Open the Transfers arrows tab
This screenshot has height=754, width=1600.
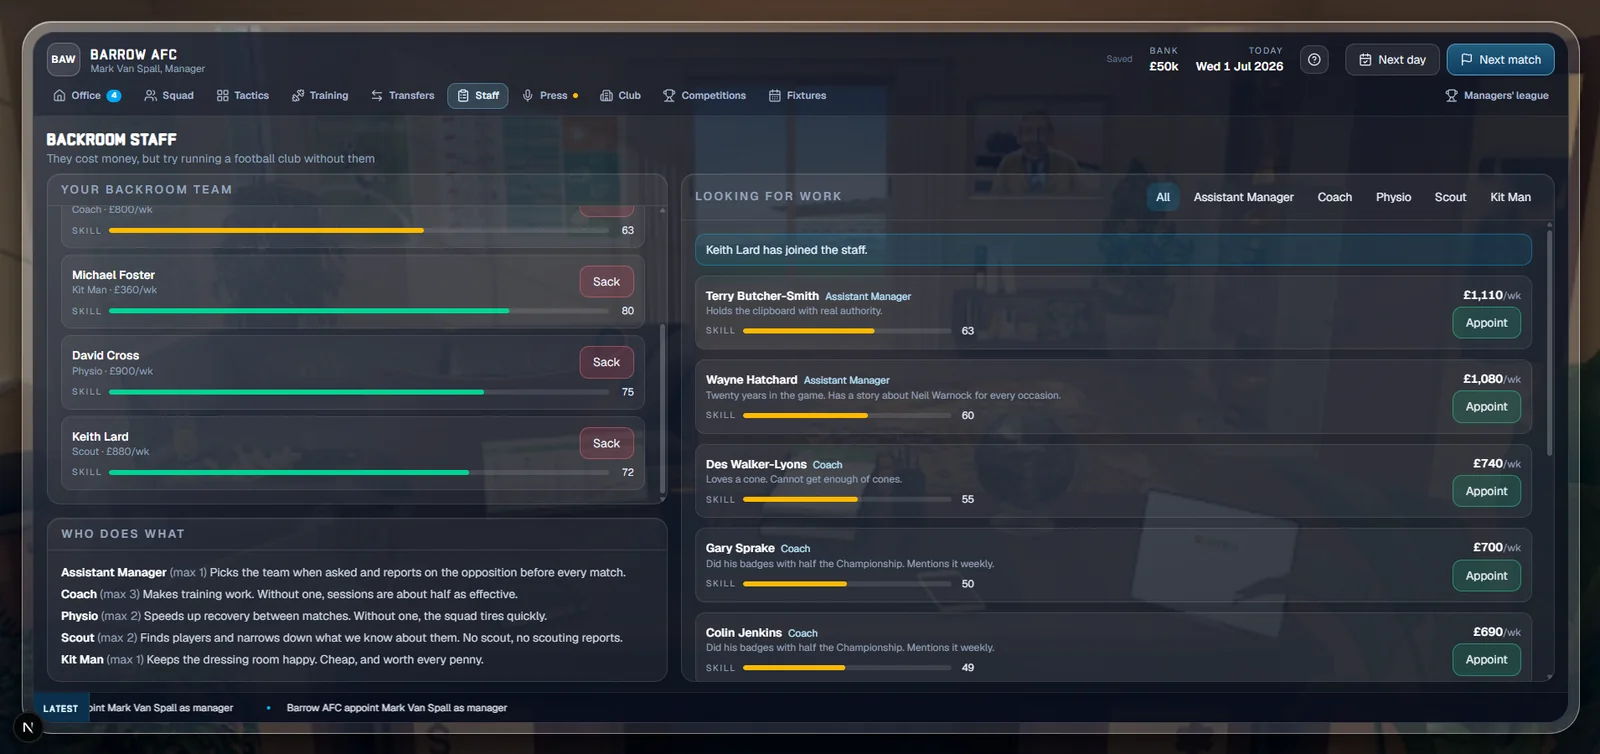point(402,96)
